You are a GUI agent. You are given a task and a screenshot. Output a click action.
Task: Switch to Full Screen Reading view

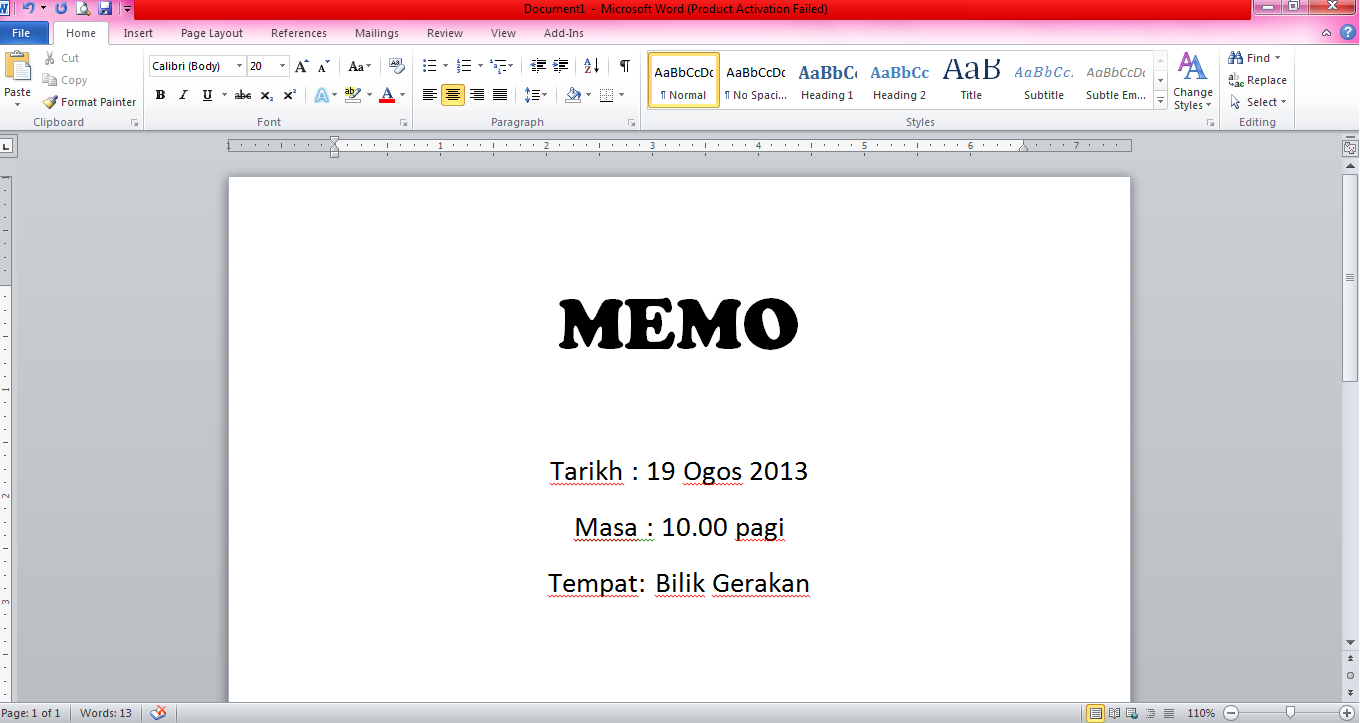click(x=1114, y=713)
